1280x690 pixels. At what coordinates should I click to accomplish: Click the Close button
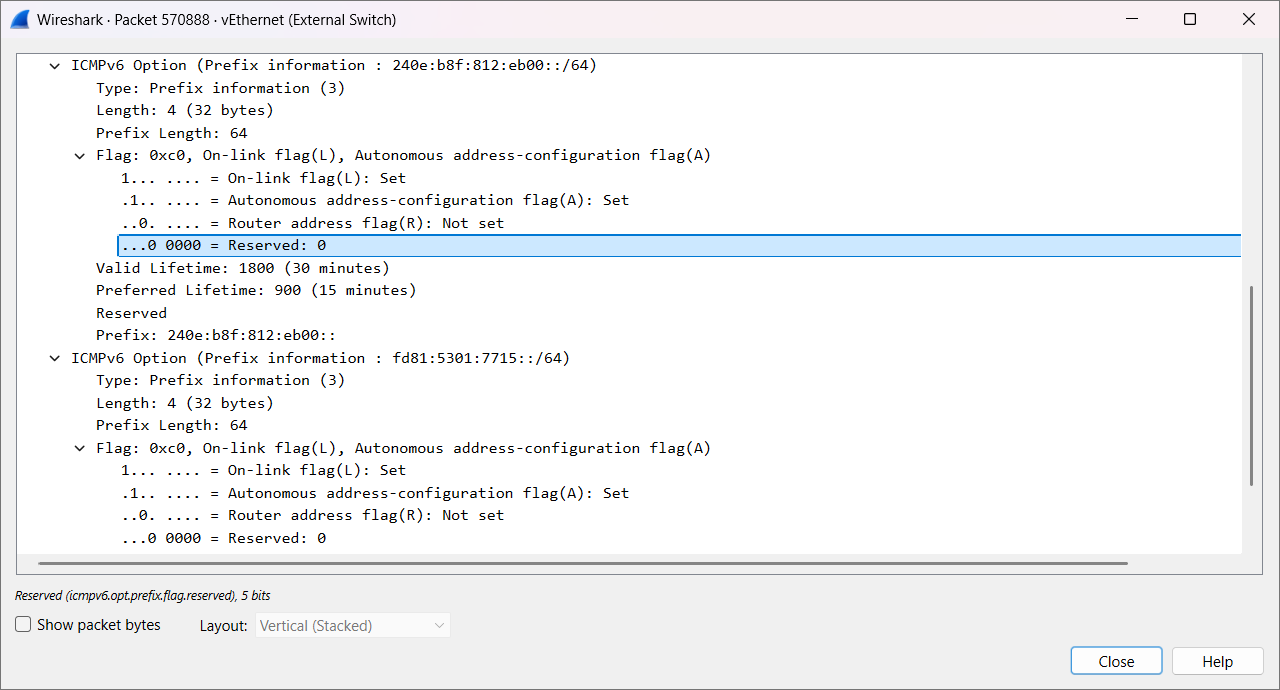(x=1115, y=660)
